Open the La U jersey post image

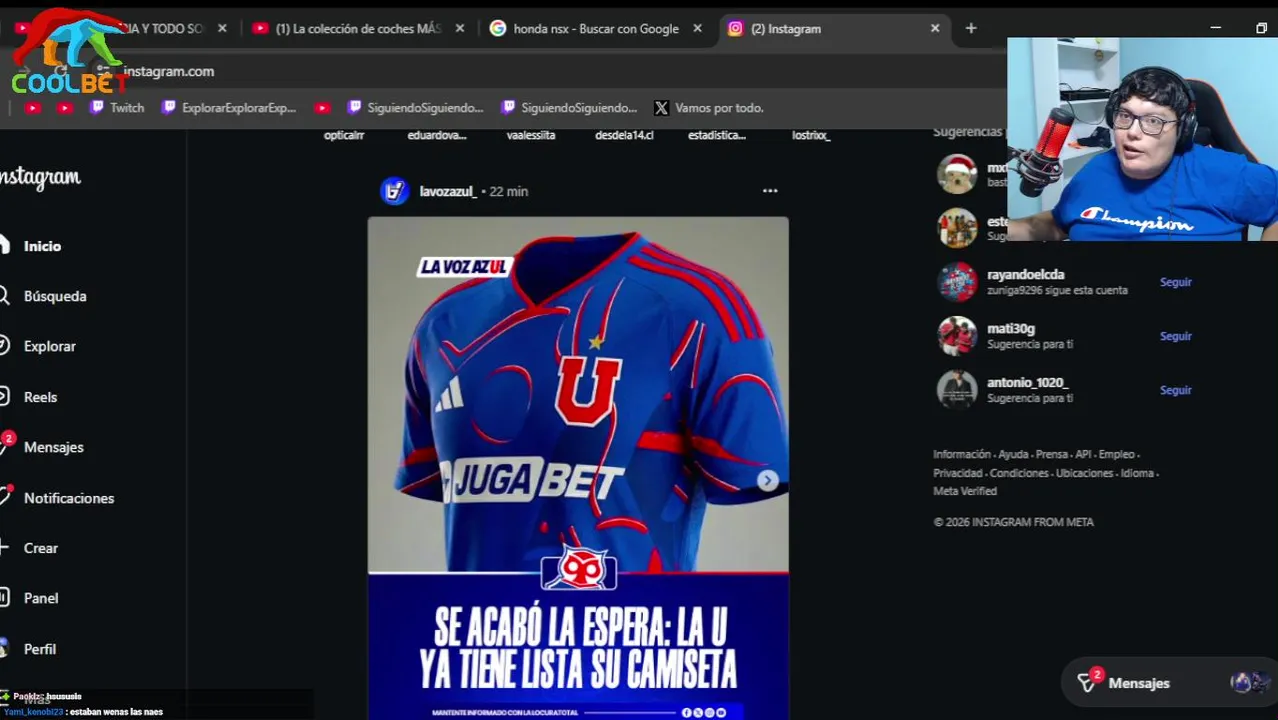coord(578,468)
